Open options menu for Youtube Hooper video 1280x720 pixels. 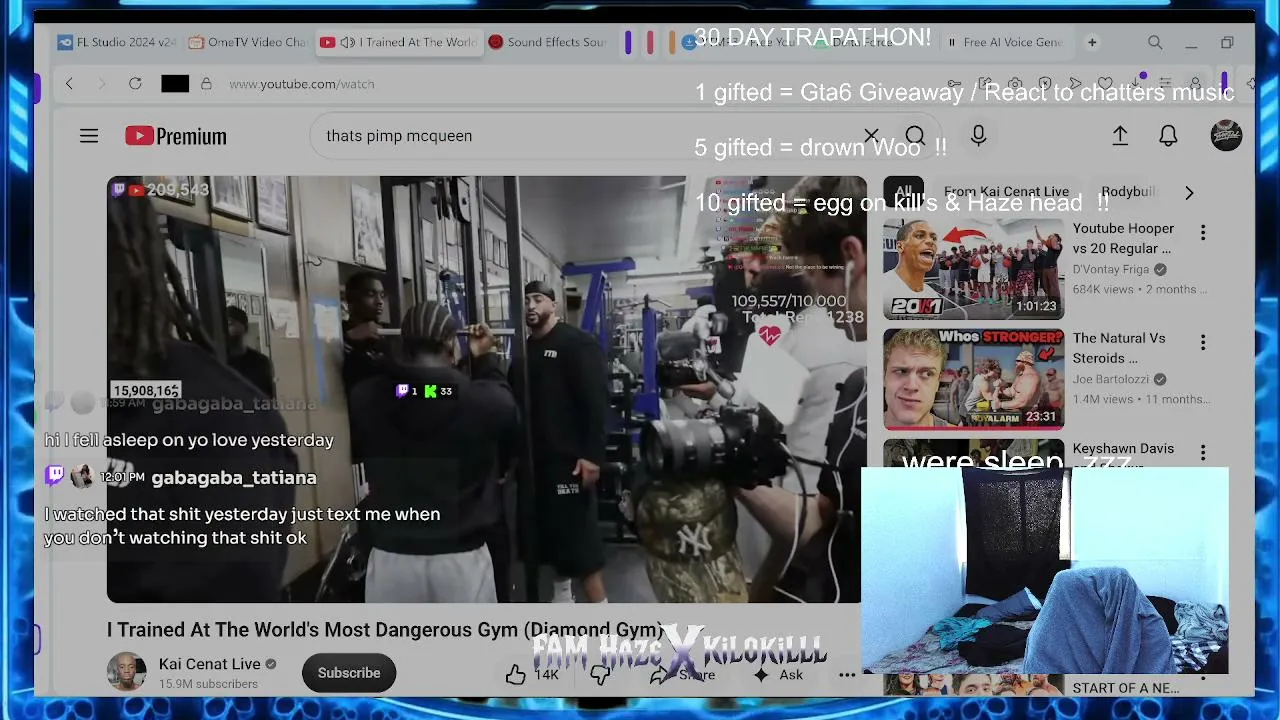tap(1203, 232)
